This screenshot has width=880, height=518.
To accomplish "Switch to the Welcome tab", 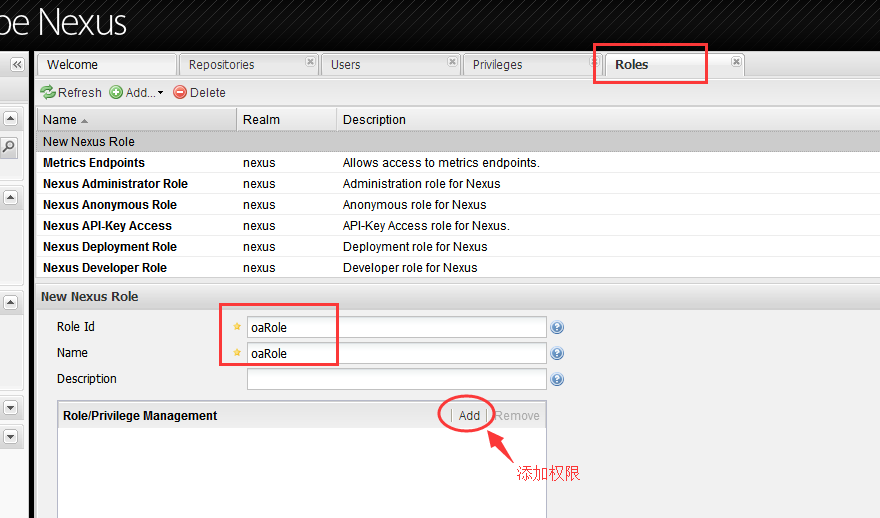I will pyautogui.click(x=107, y=65).
